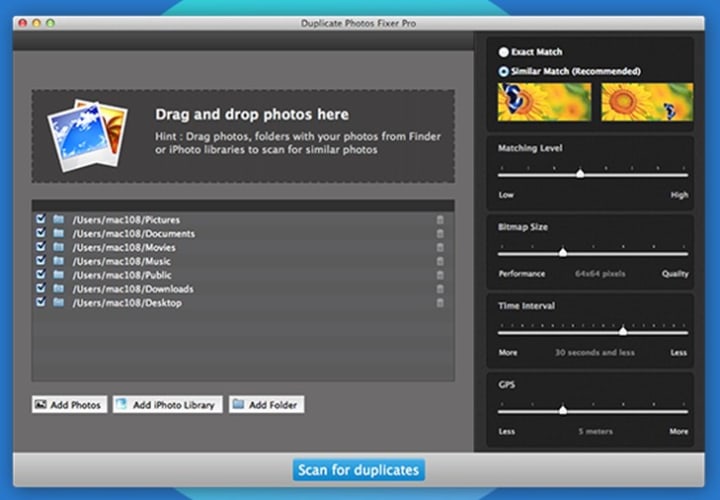Uncheck the Downloads folder checkbox
This screenshot has width=720, height=500.
tap(41, 287)
